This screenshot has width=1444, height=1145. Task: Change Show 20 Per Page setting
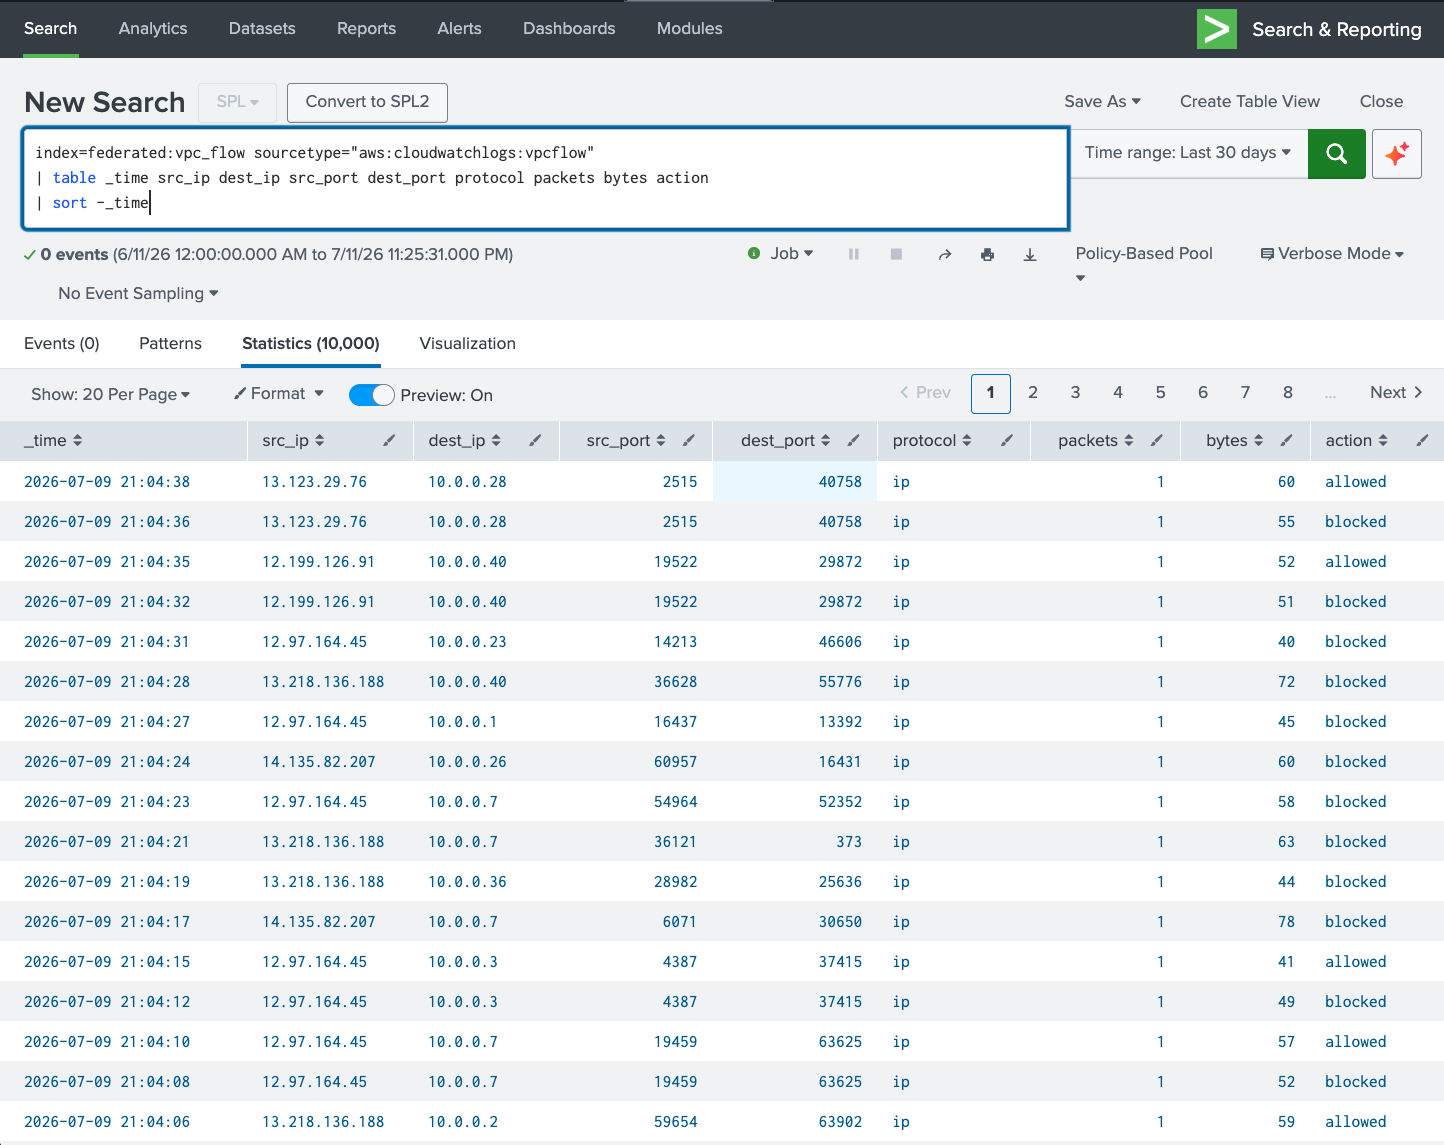click(110, 394)
